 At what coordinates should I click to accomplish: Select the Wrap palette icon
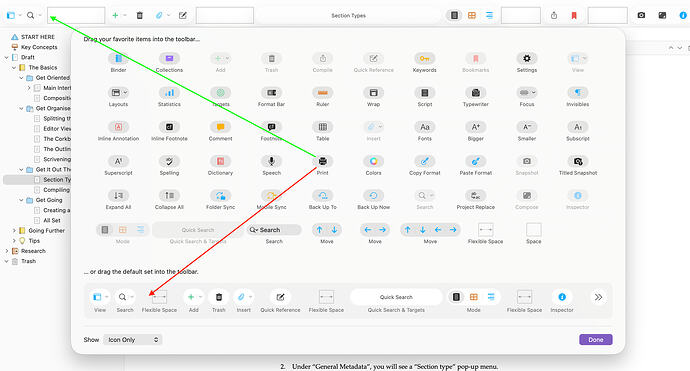[373, 93]
